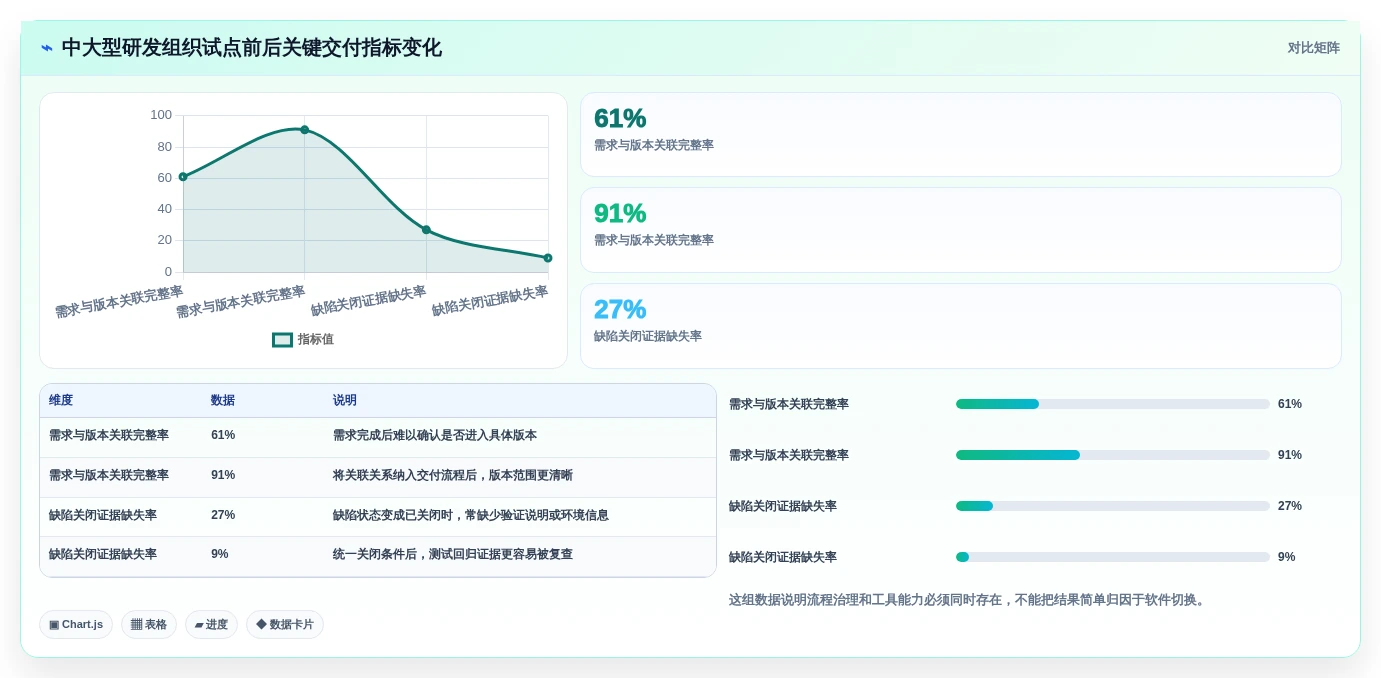The height and width of the screenshot is (678, 1381).
Task: Click the Chart.js tag chip
Action: tap(76, 625)
